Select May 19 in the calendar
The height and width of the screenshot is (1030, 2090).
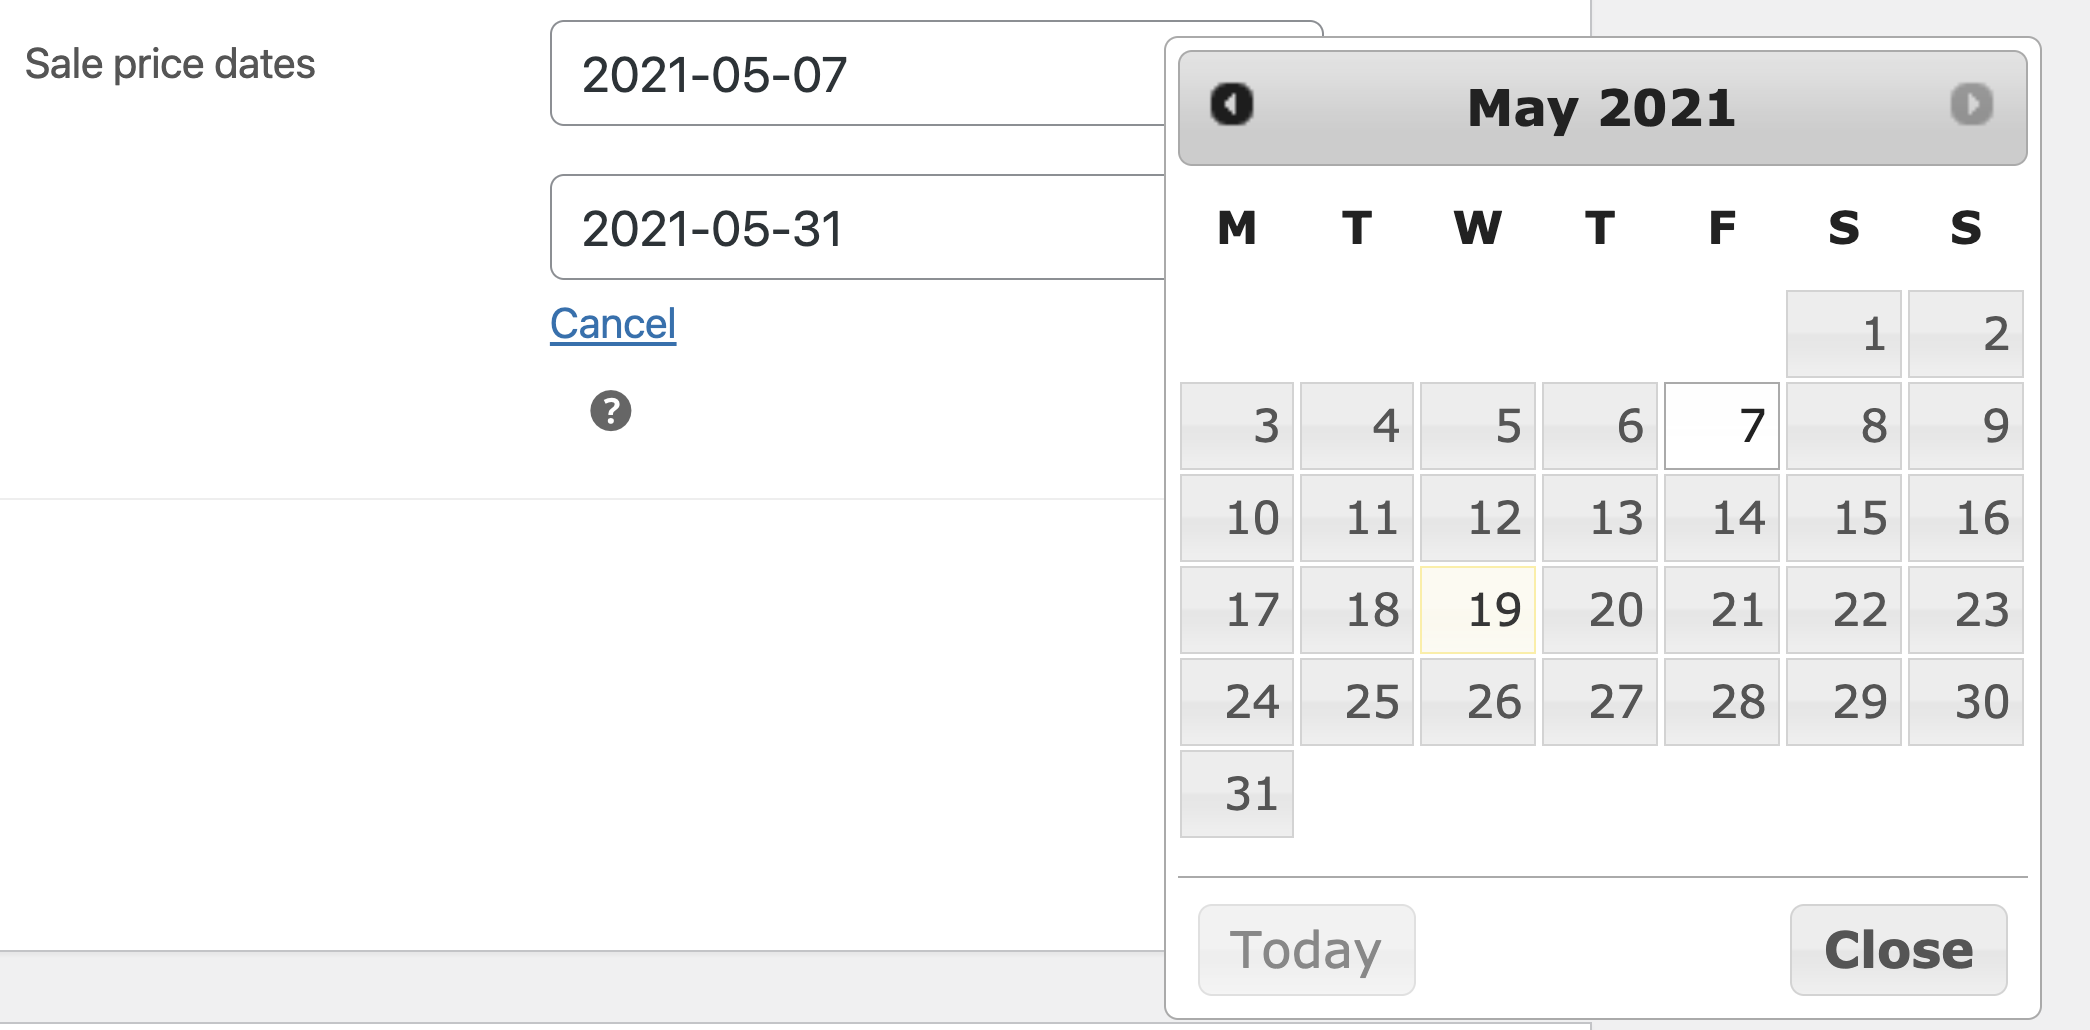pos(1478,610)
